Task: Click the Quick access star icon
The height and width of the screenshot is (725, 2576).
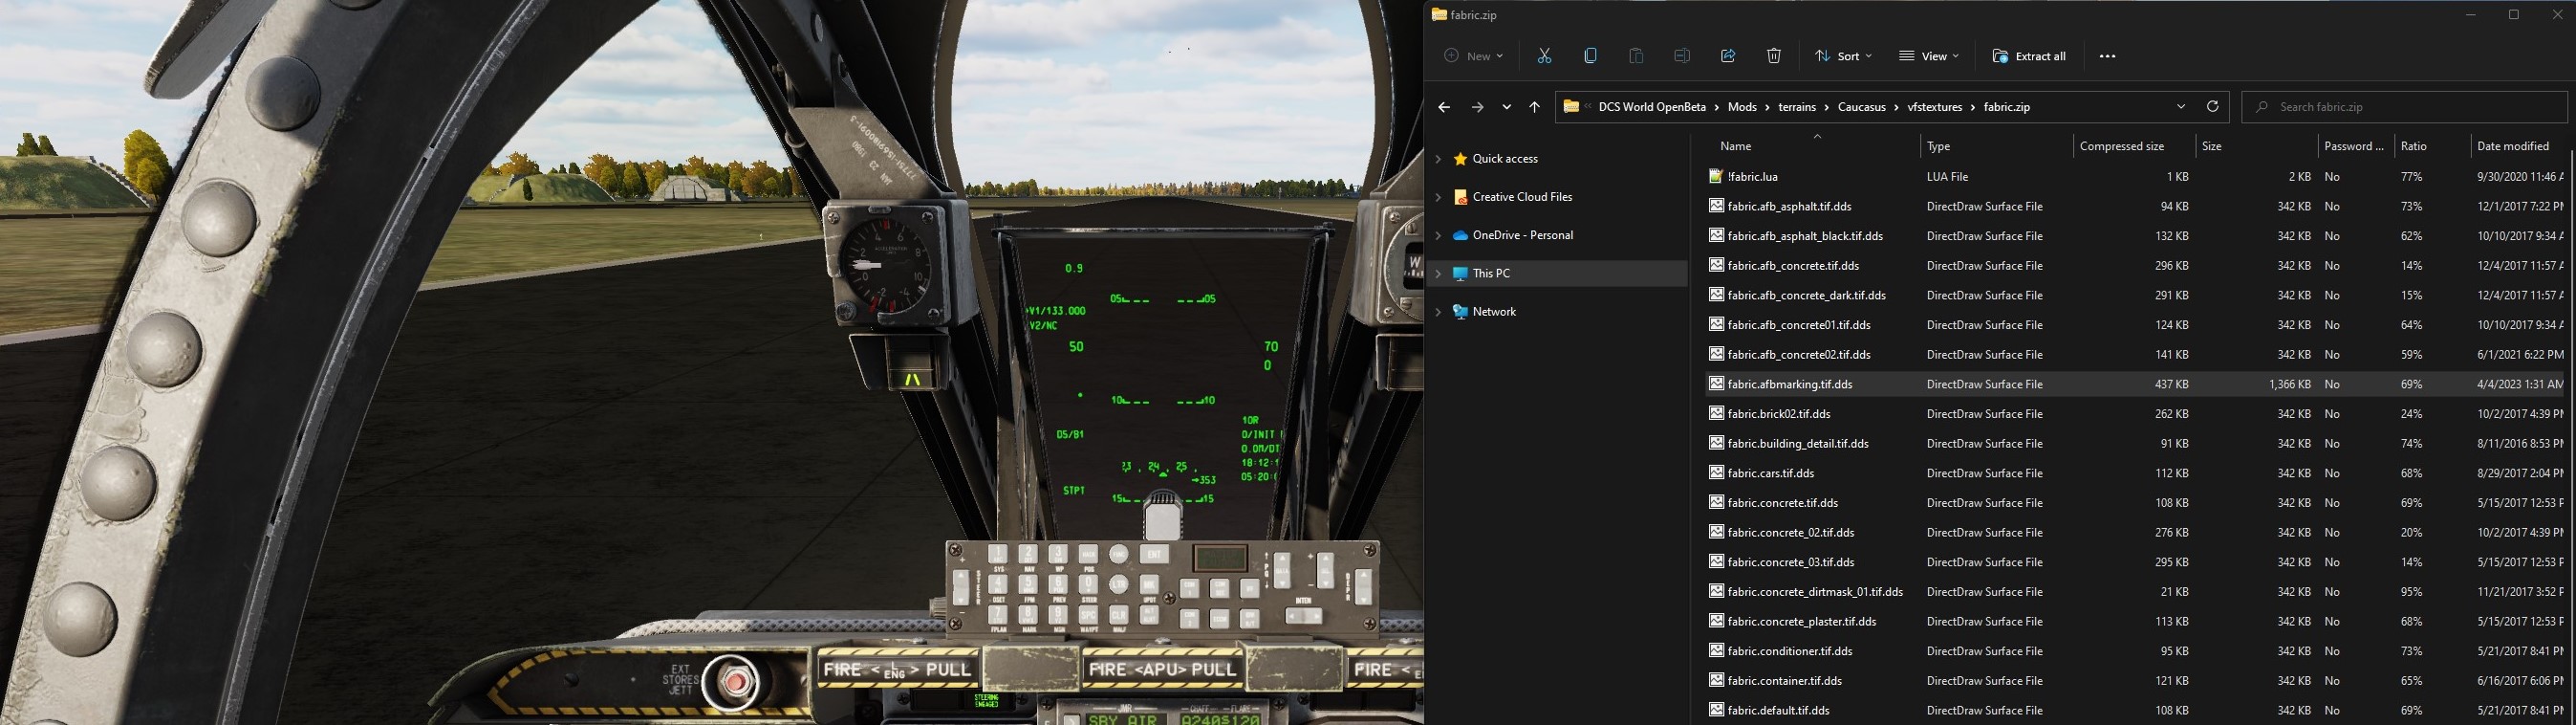Action: [1460, 159]
